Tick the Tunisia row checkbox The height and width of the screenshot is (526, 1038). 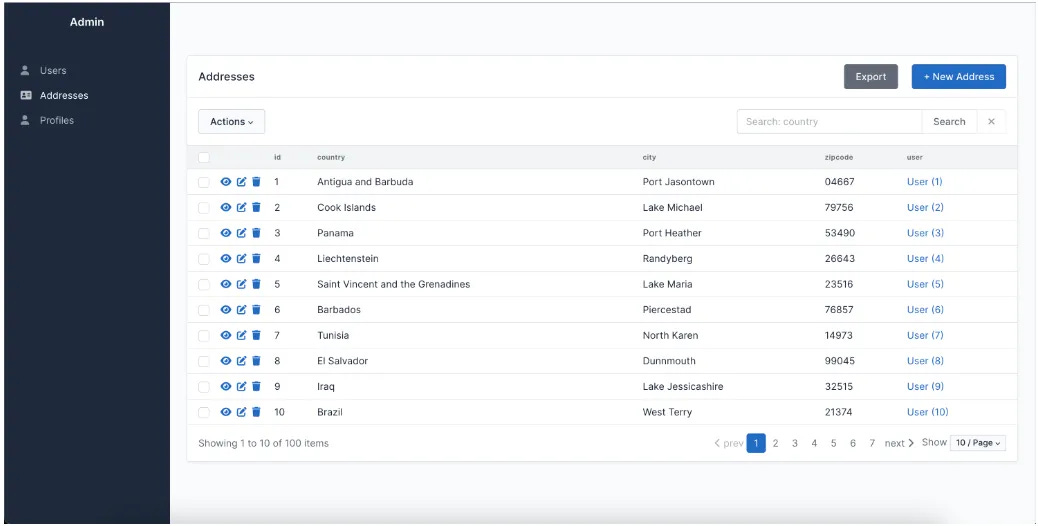(204, 335)
